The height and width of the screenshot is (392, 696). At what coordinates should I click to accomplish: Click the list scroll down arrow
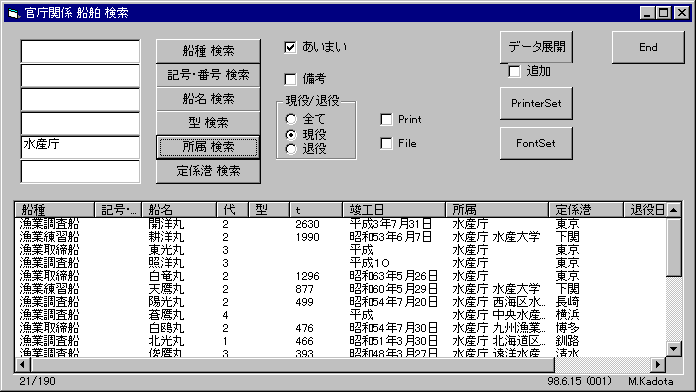click(674, 349)
